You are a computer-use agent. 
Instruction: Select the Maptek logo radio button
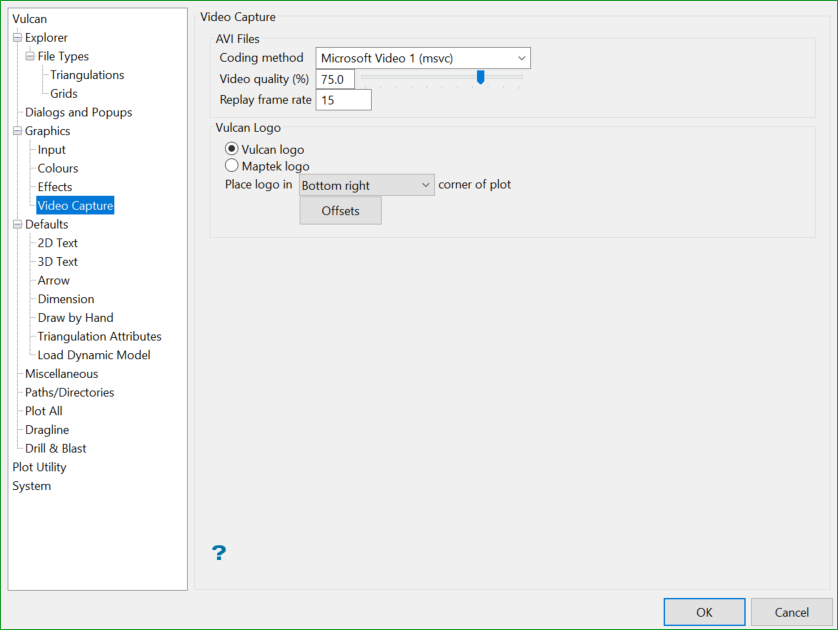231,165
